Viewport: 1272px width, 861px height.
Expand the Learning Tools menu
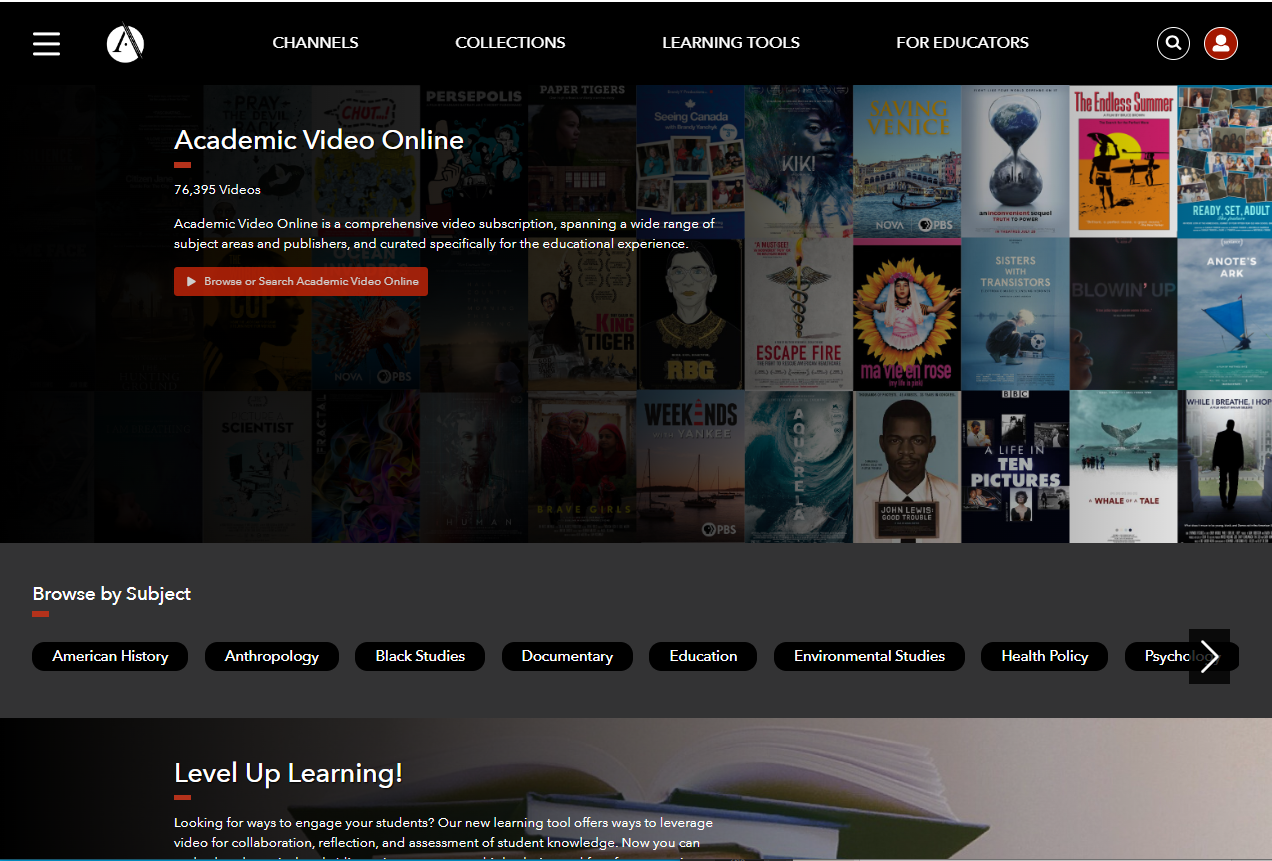[x=730, y=43]
